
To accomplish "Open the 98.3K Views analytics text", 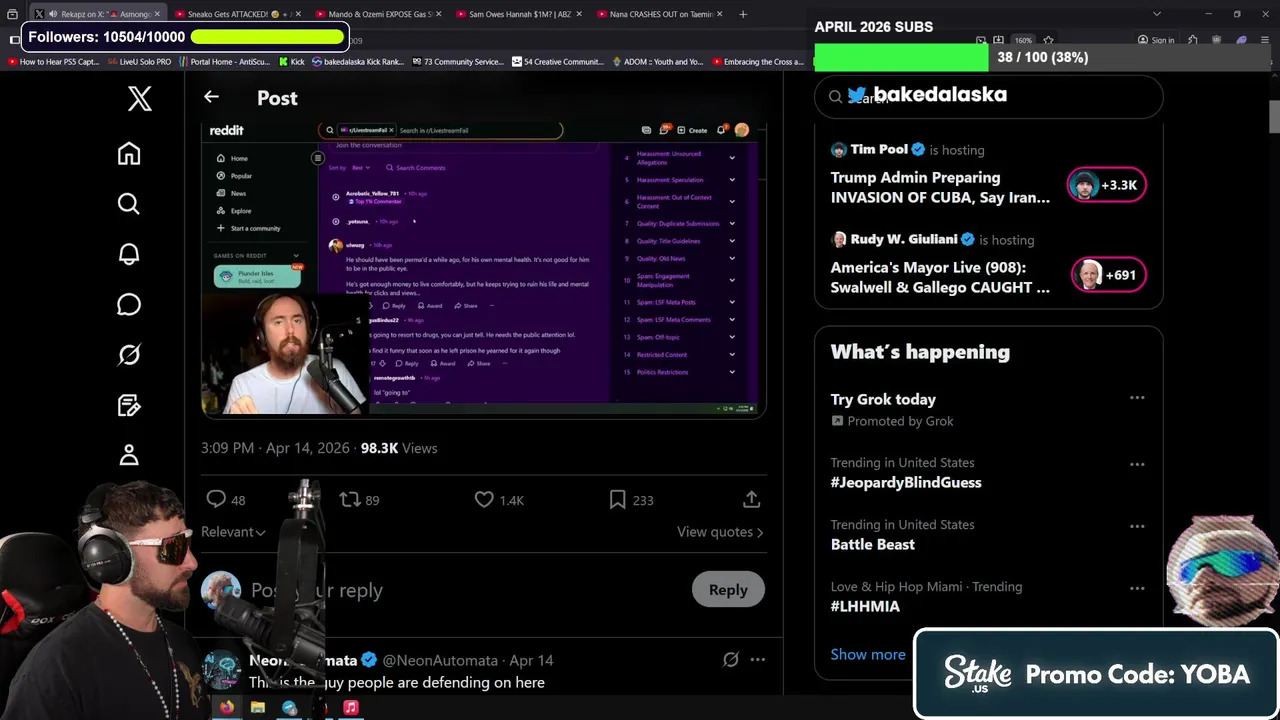I will pyautogui.click(x=398, y=448).
